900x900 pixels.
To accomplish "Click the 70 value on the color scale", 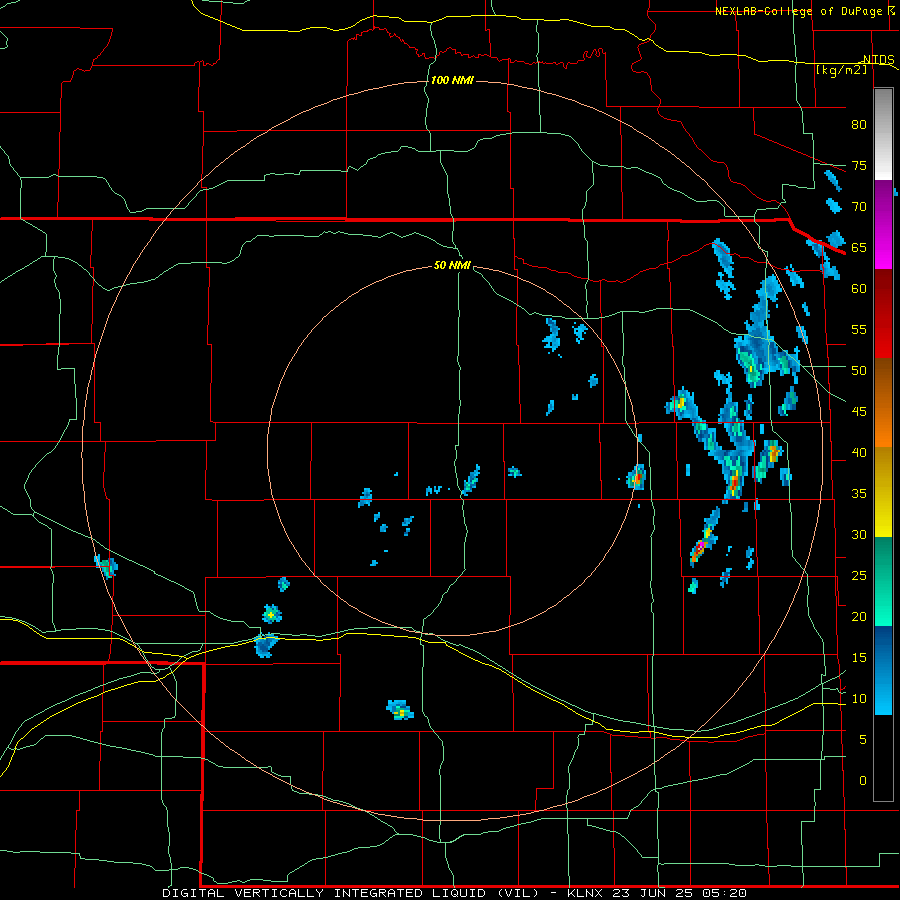I will 859,207.
